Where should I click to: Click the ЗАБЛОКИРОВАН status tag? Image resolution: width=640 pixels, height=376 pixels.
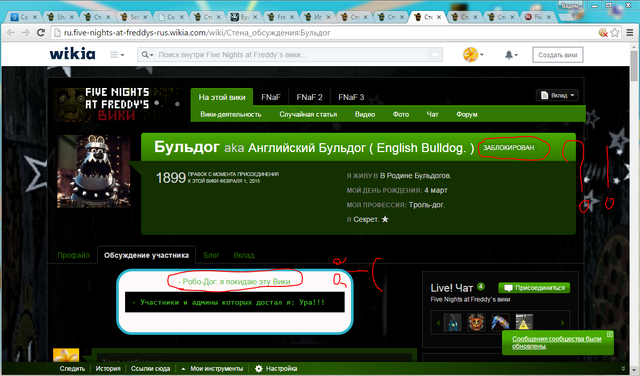tap(509, 148)
